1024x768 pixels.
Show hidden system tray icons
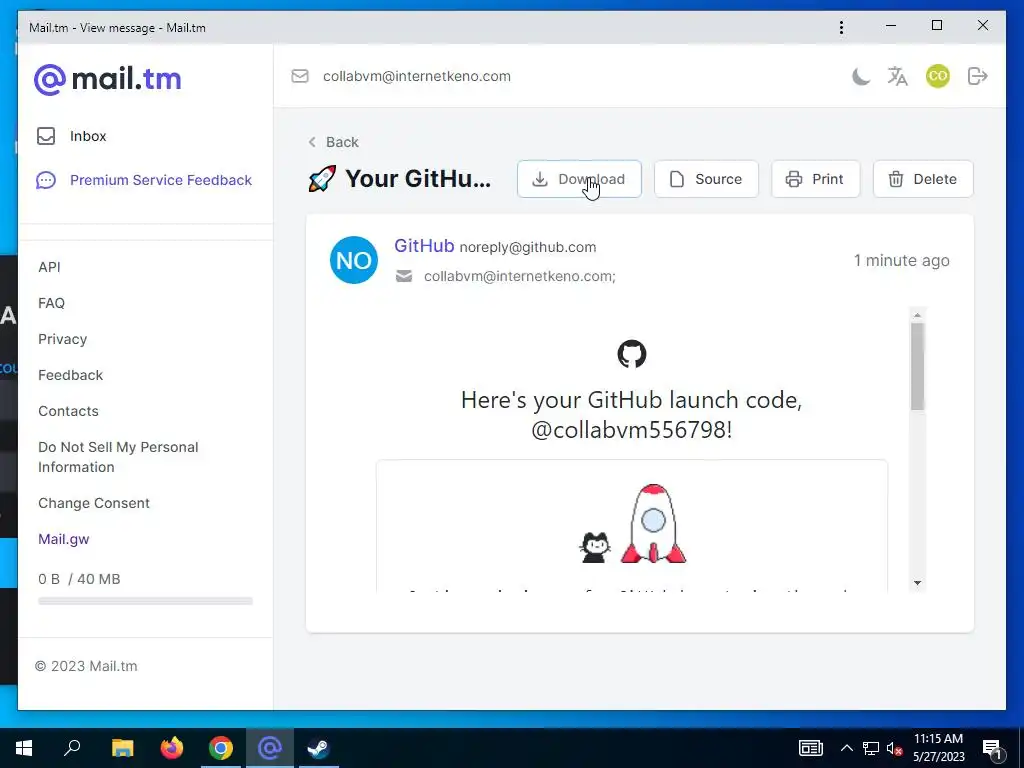click(846, 748)
